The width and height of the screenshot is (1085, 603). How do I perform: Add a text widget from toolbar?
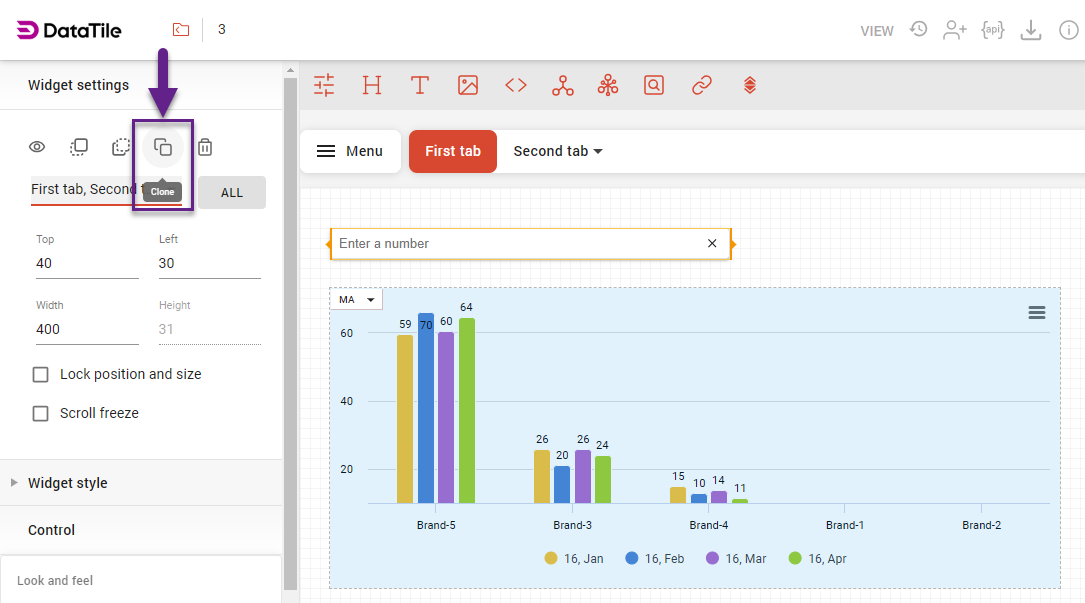coord(420,85)
